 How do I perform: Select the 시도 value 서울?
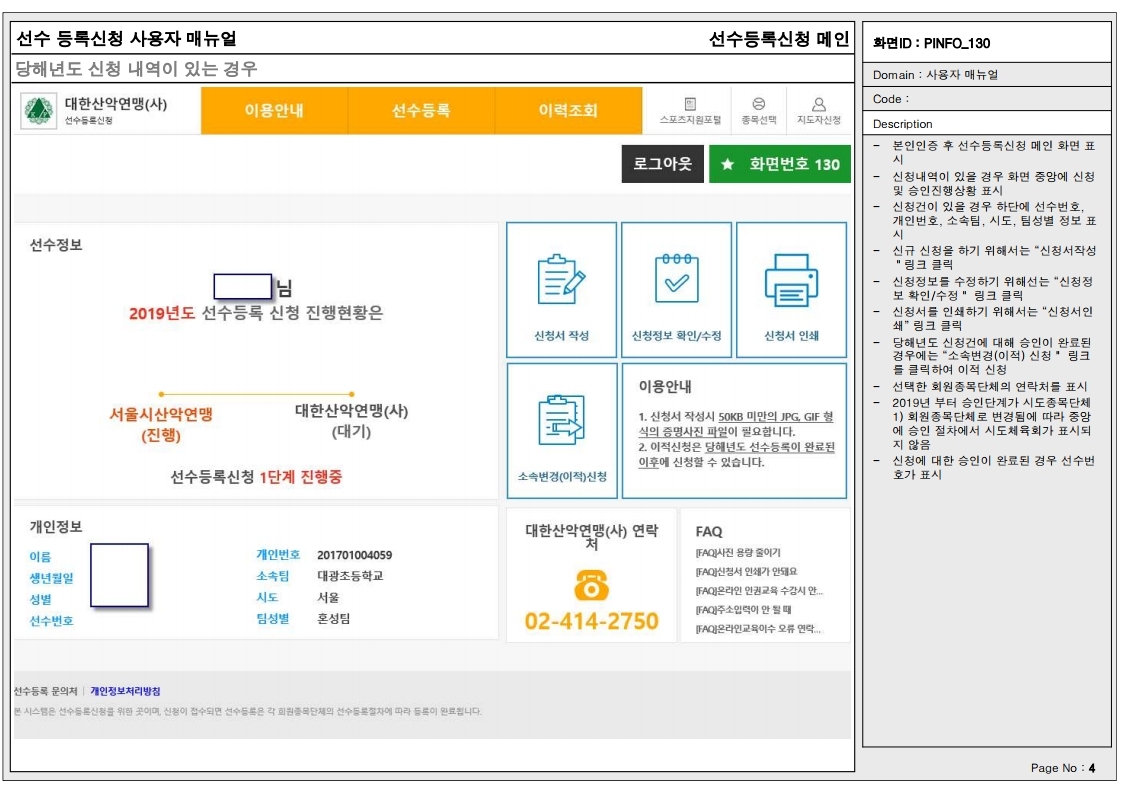[328, 598]
